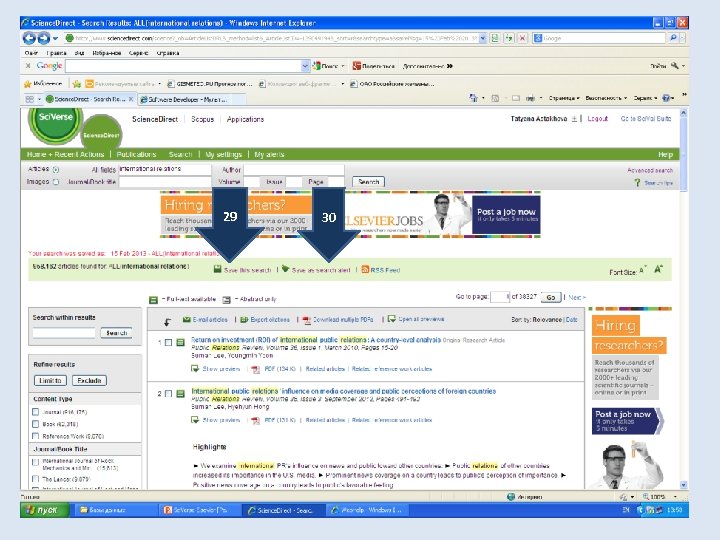Go forward with the browser Forward arrow
The height and width of the screenshot is (540, 720).
pyautogui.click(x=43, y=38)
